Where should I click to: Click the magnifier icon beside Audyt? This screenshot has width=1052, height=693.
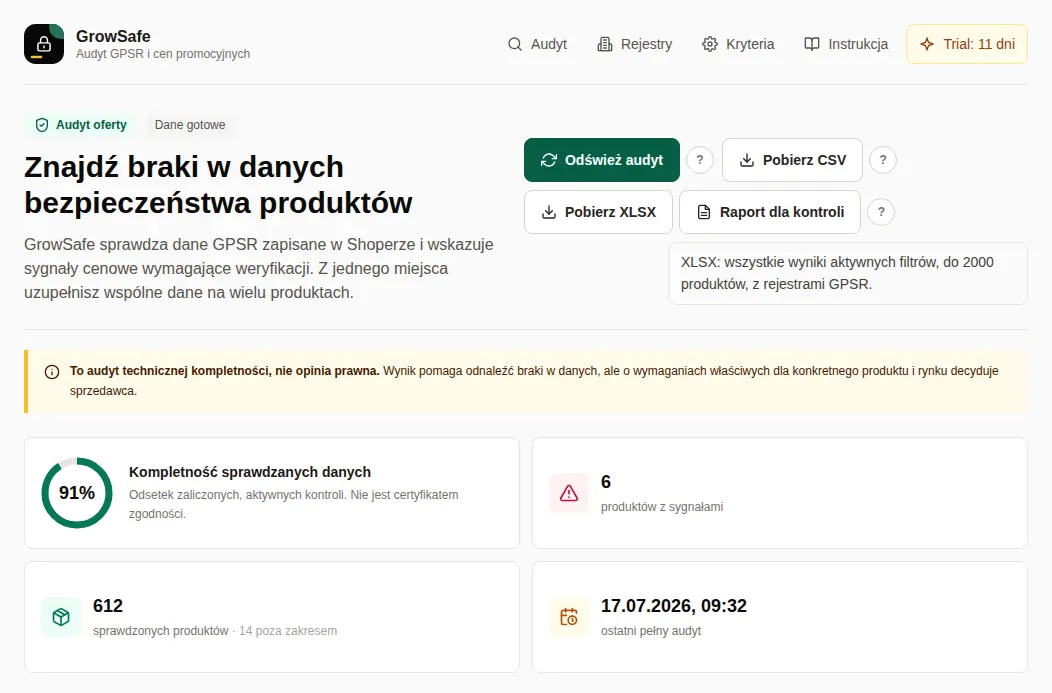(x=515, y=44)
